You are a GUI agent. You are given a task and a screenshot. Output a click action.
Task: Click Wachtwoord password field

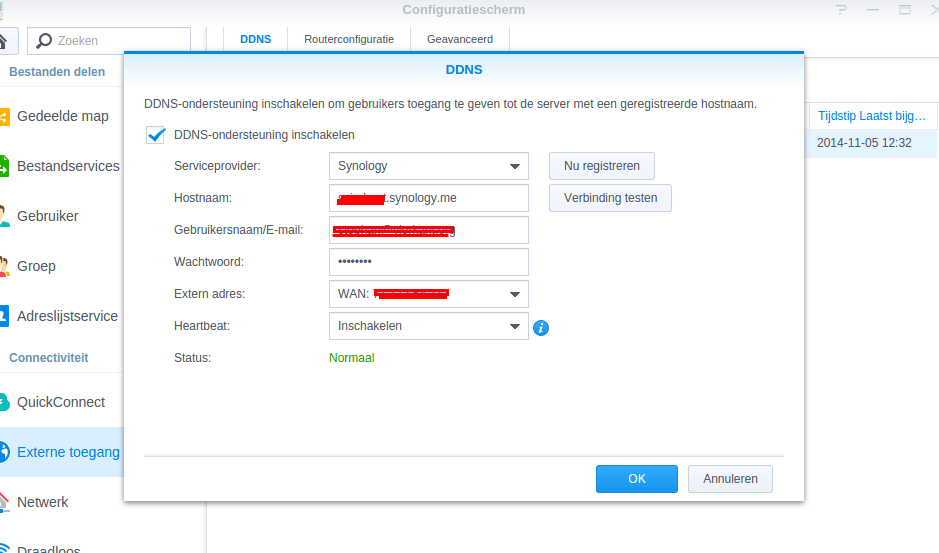[x=429, y=262]
